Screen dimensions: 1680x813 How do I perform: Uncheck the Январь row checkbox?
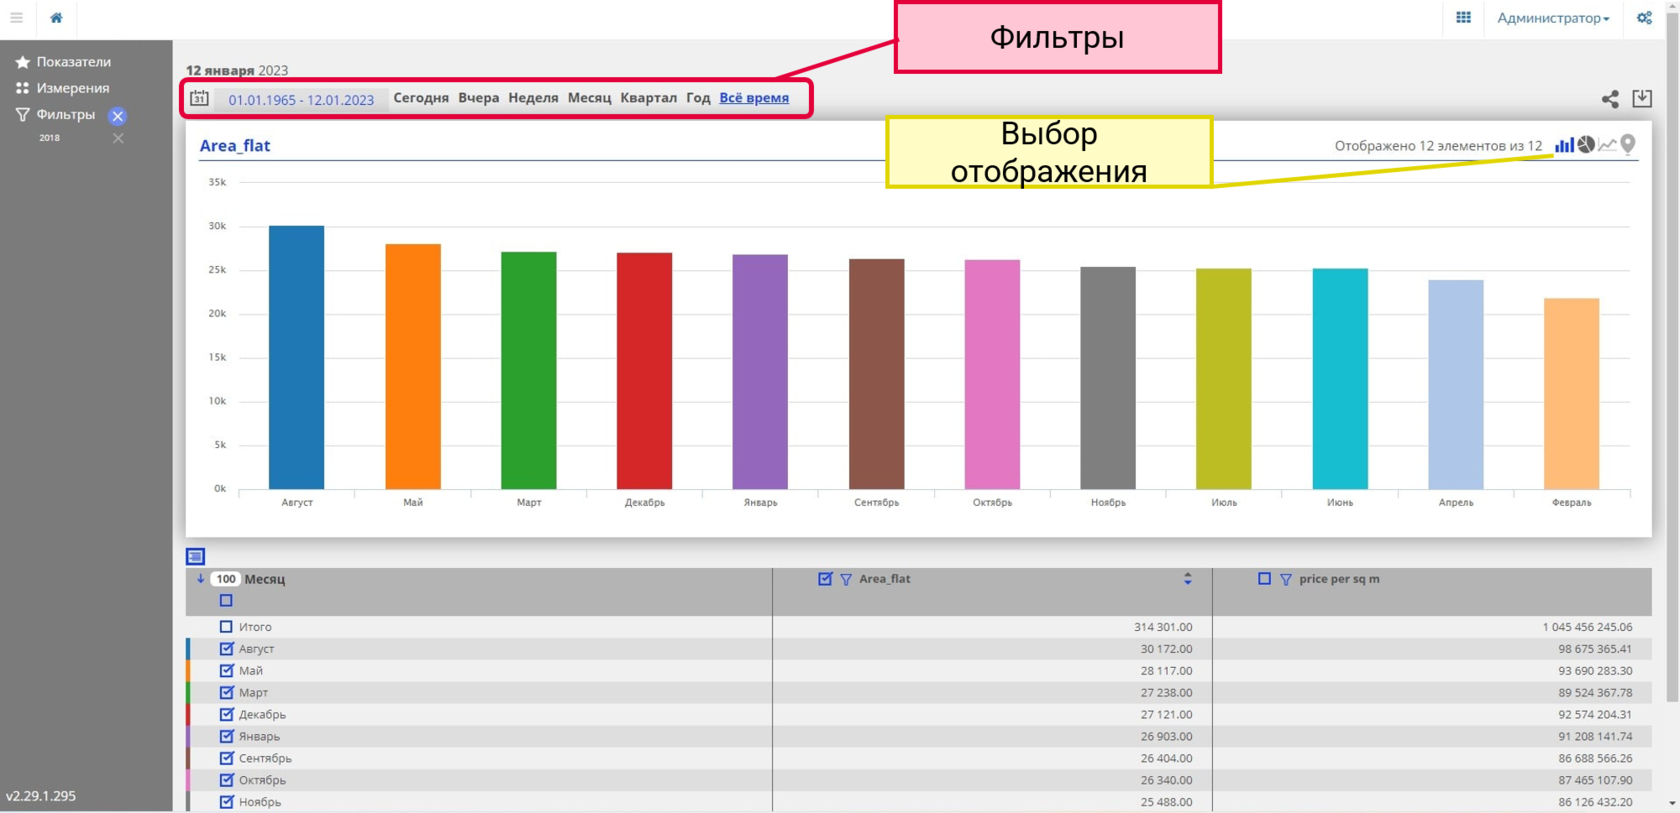pos(226,736)
